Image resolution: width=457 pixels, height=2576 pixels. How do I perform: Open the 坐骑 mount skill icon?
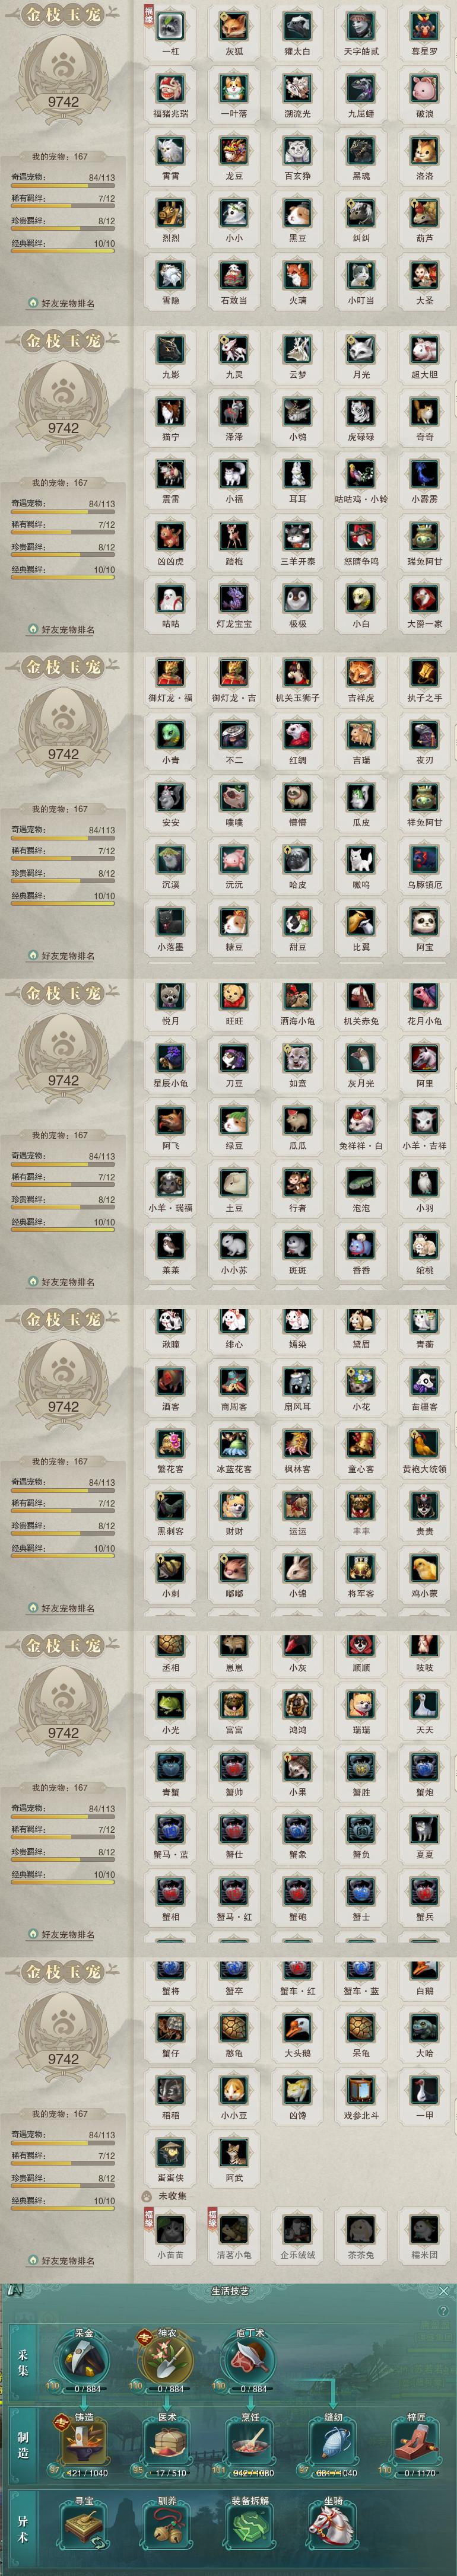333,2526
